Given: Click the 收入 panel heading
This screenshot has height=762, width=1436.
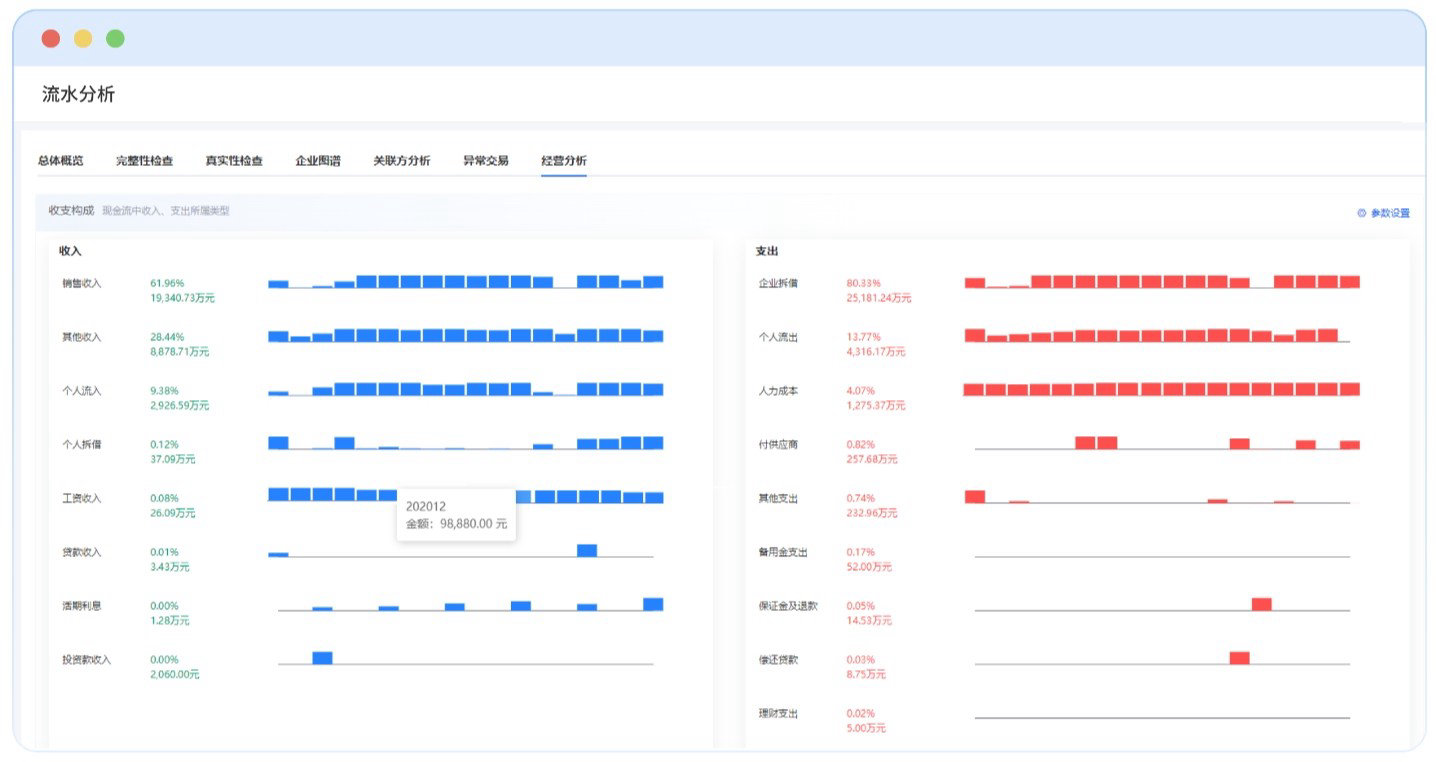Looking at the screenshot, I should 70,251.
